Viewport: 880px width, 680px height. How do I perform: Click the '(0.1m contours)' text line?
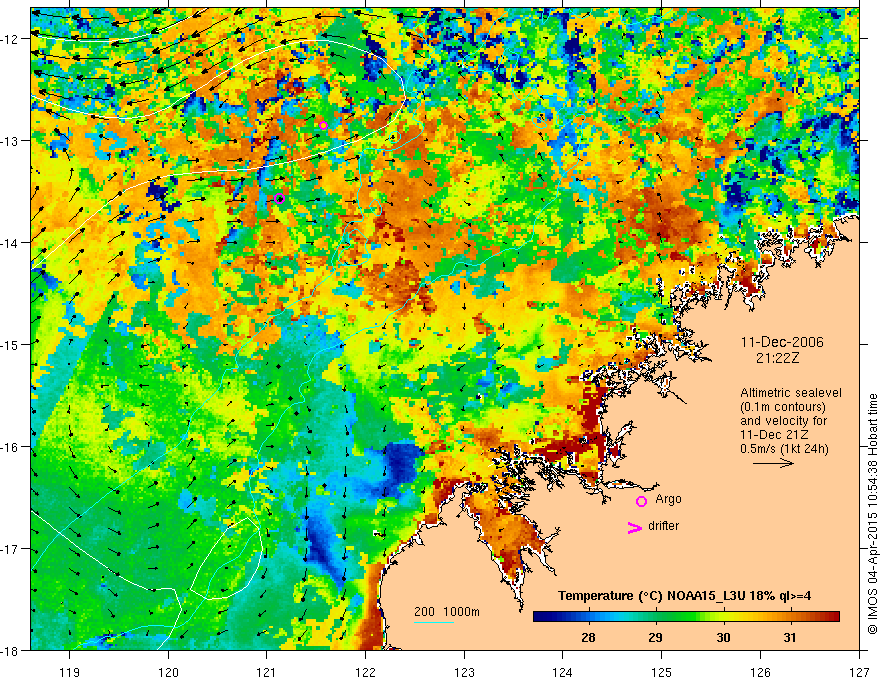[x=783, y=407]
